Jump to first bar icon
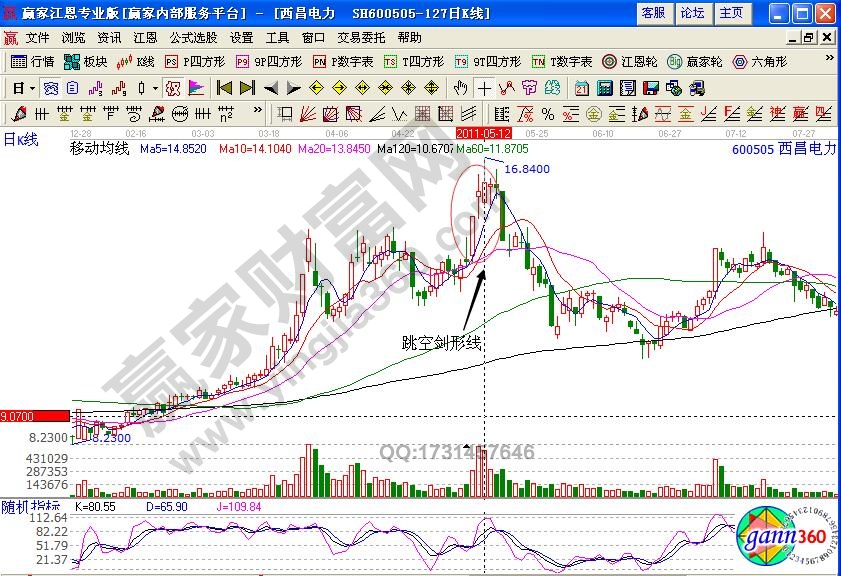 [x=224, y=88]
